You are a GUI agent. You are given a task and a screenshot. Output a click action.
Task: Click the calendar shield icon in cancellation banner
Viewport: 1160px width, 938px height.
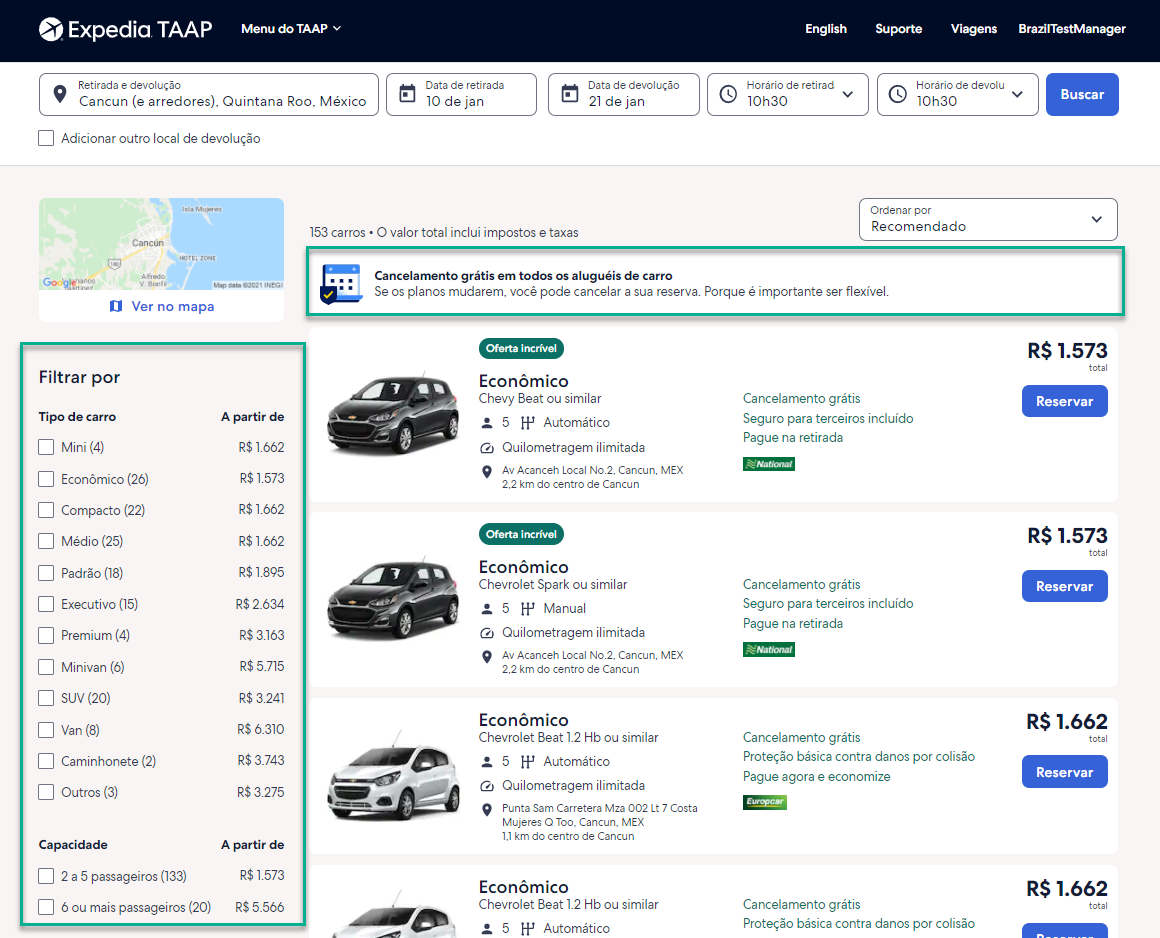341,284
